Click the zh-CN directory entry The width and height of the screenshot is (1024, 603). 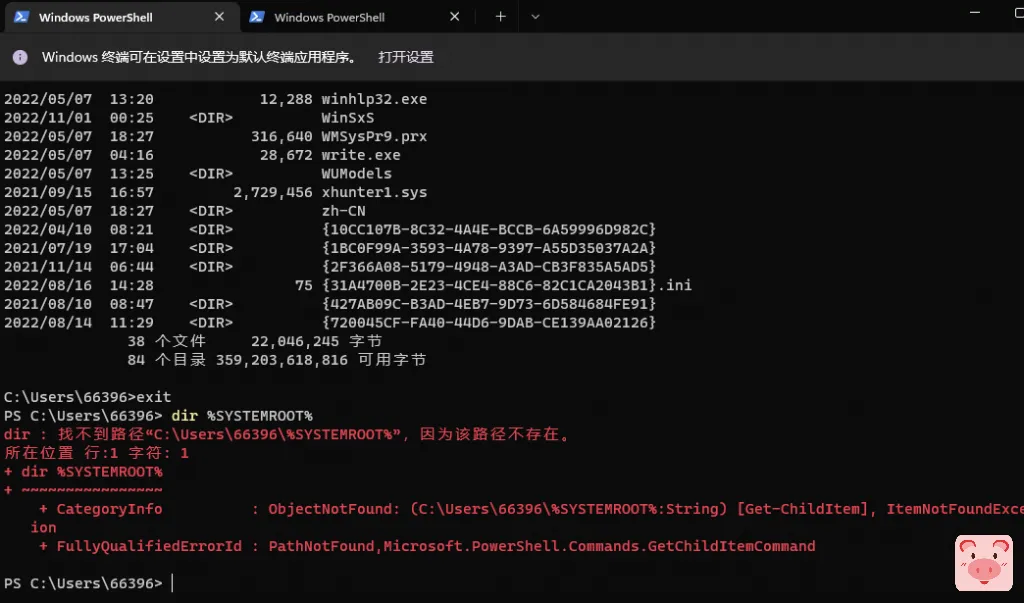point(343,211)
